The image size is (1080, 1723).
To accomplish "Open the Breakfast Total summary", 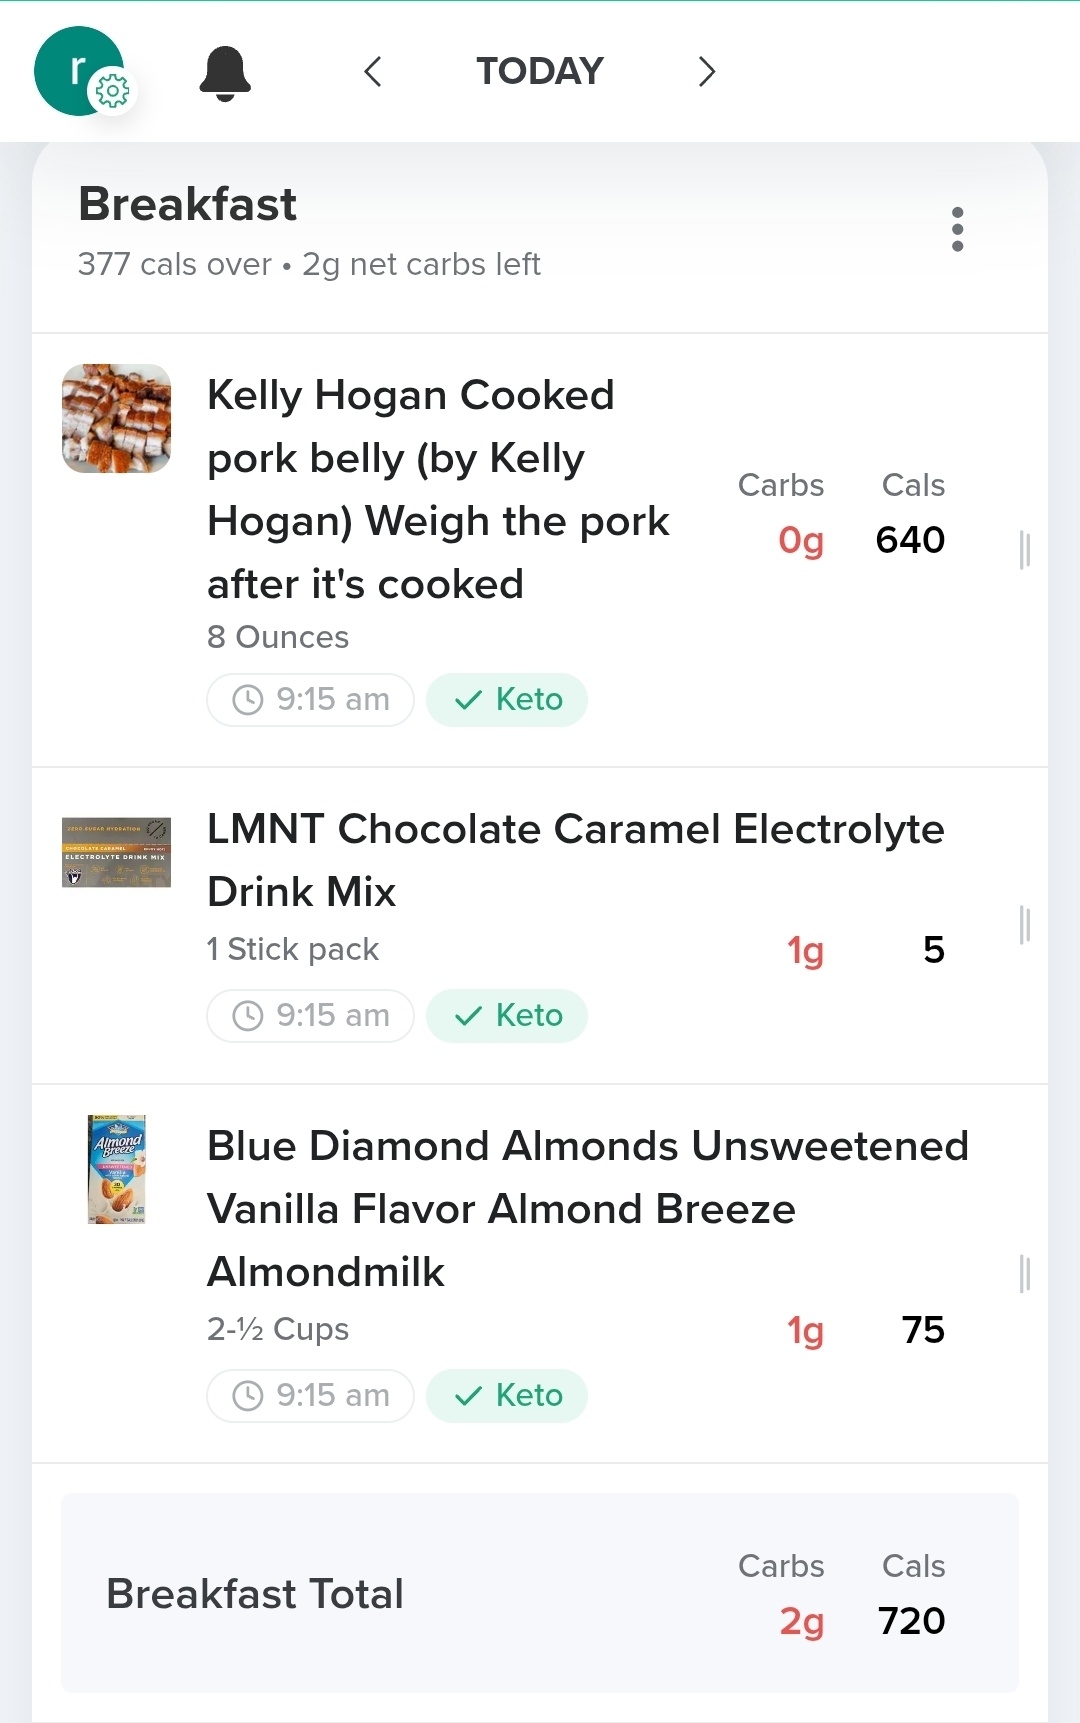I will 540,1593.
